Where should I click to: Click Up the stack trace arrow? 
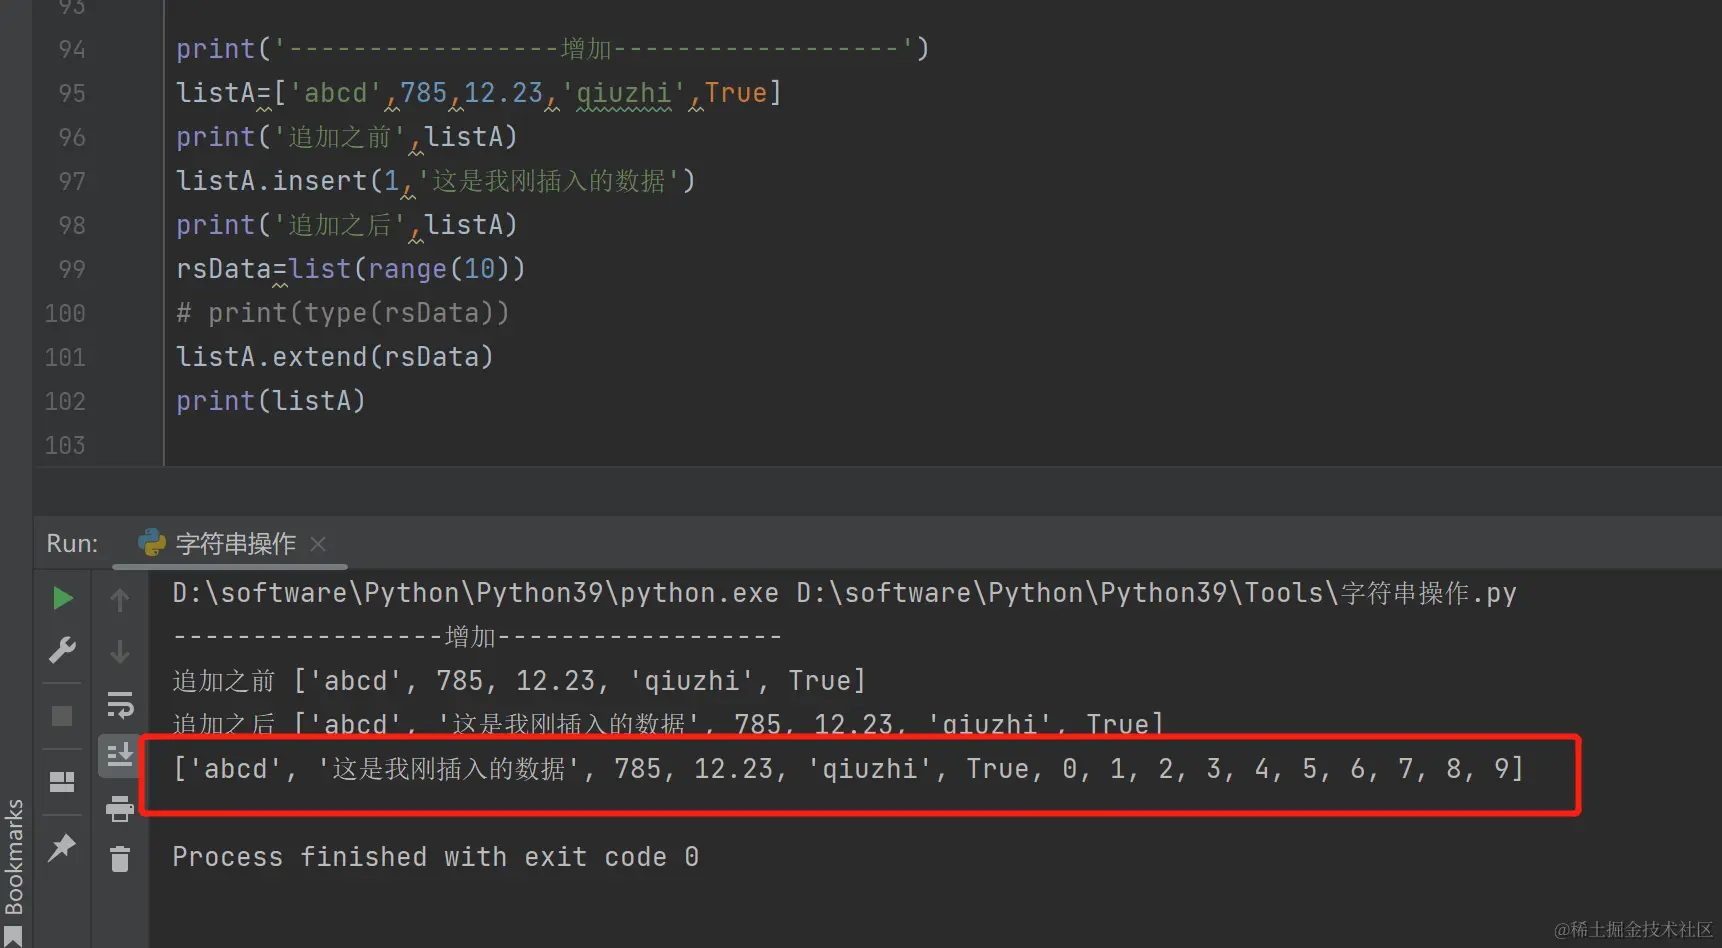(120, 600)
